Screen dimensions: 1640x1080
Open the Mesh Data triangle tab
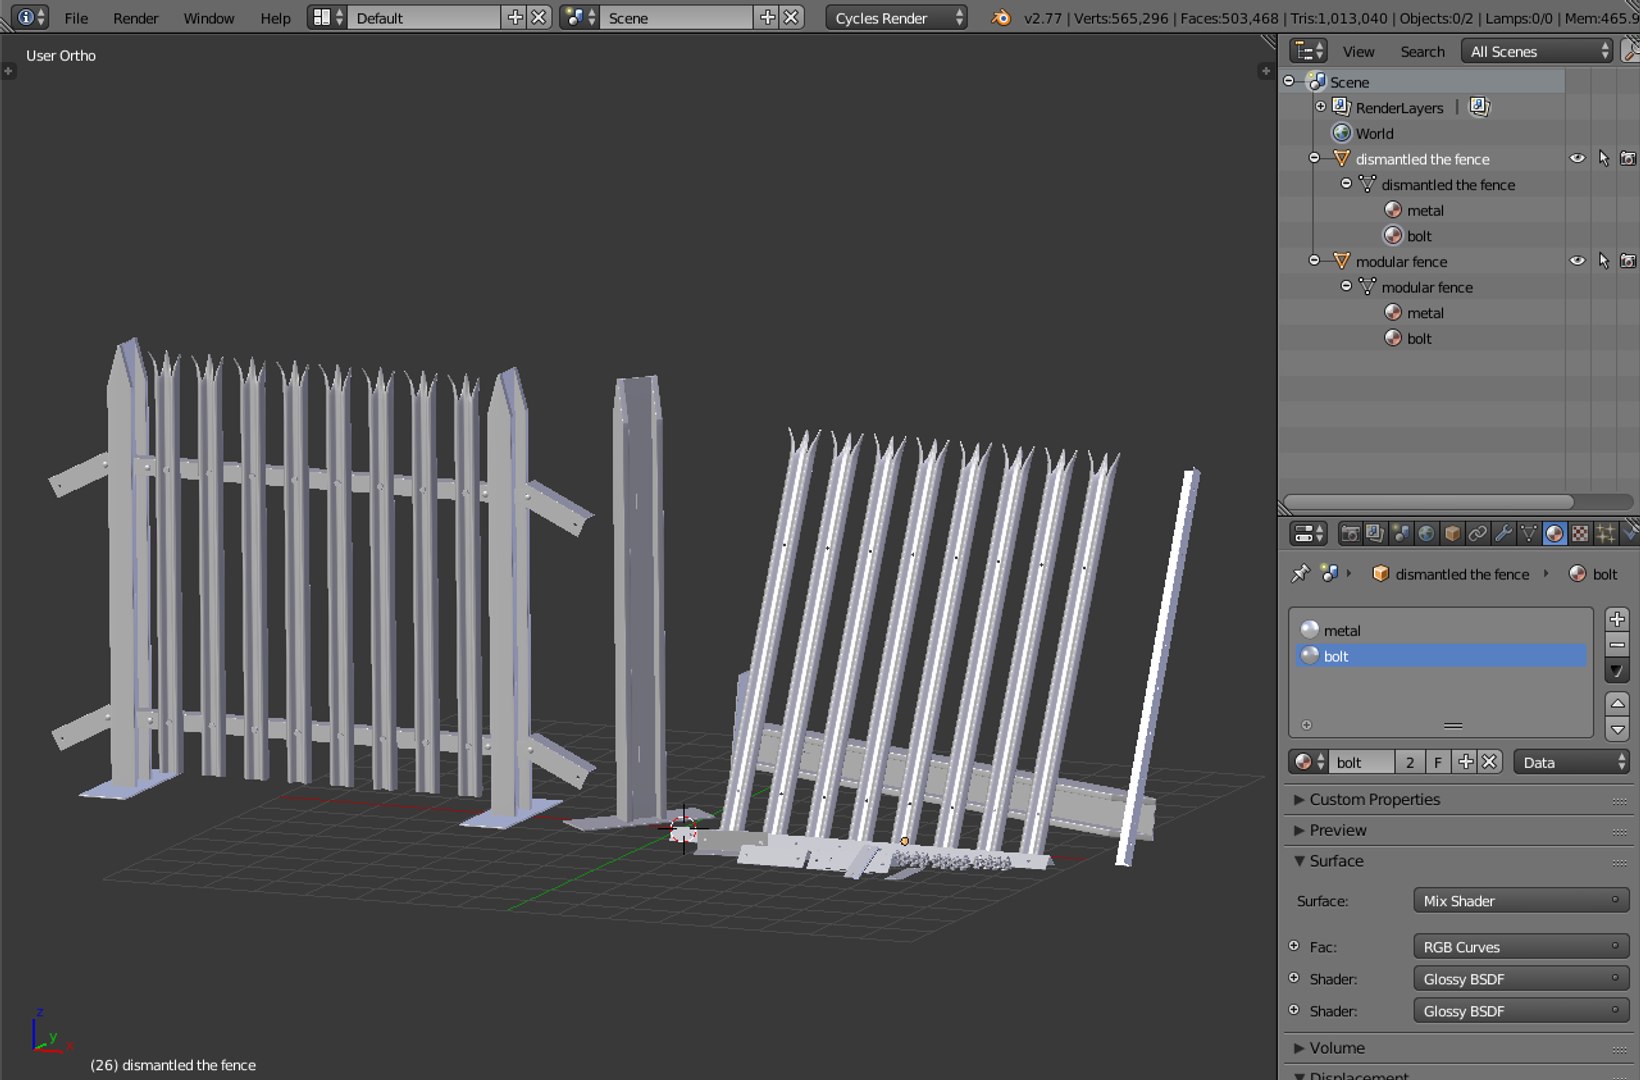1529,534
